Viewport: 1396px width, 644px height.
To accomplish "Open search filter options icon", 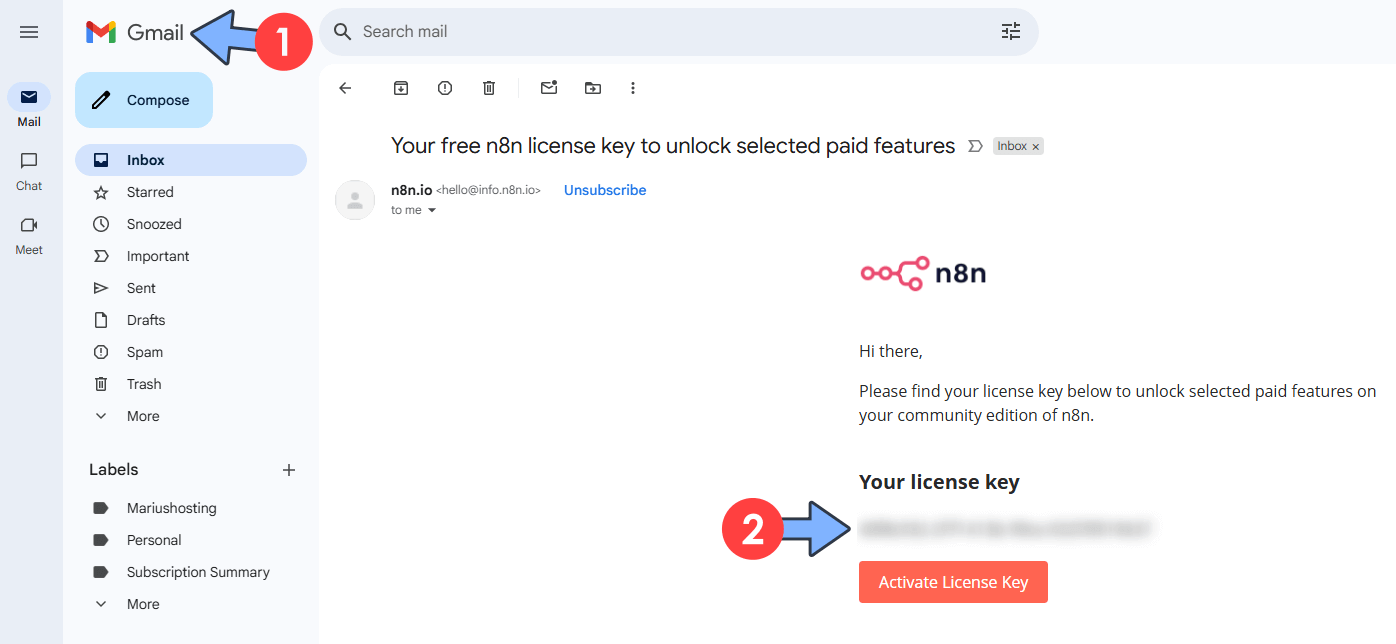I will pos(1011,32).
